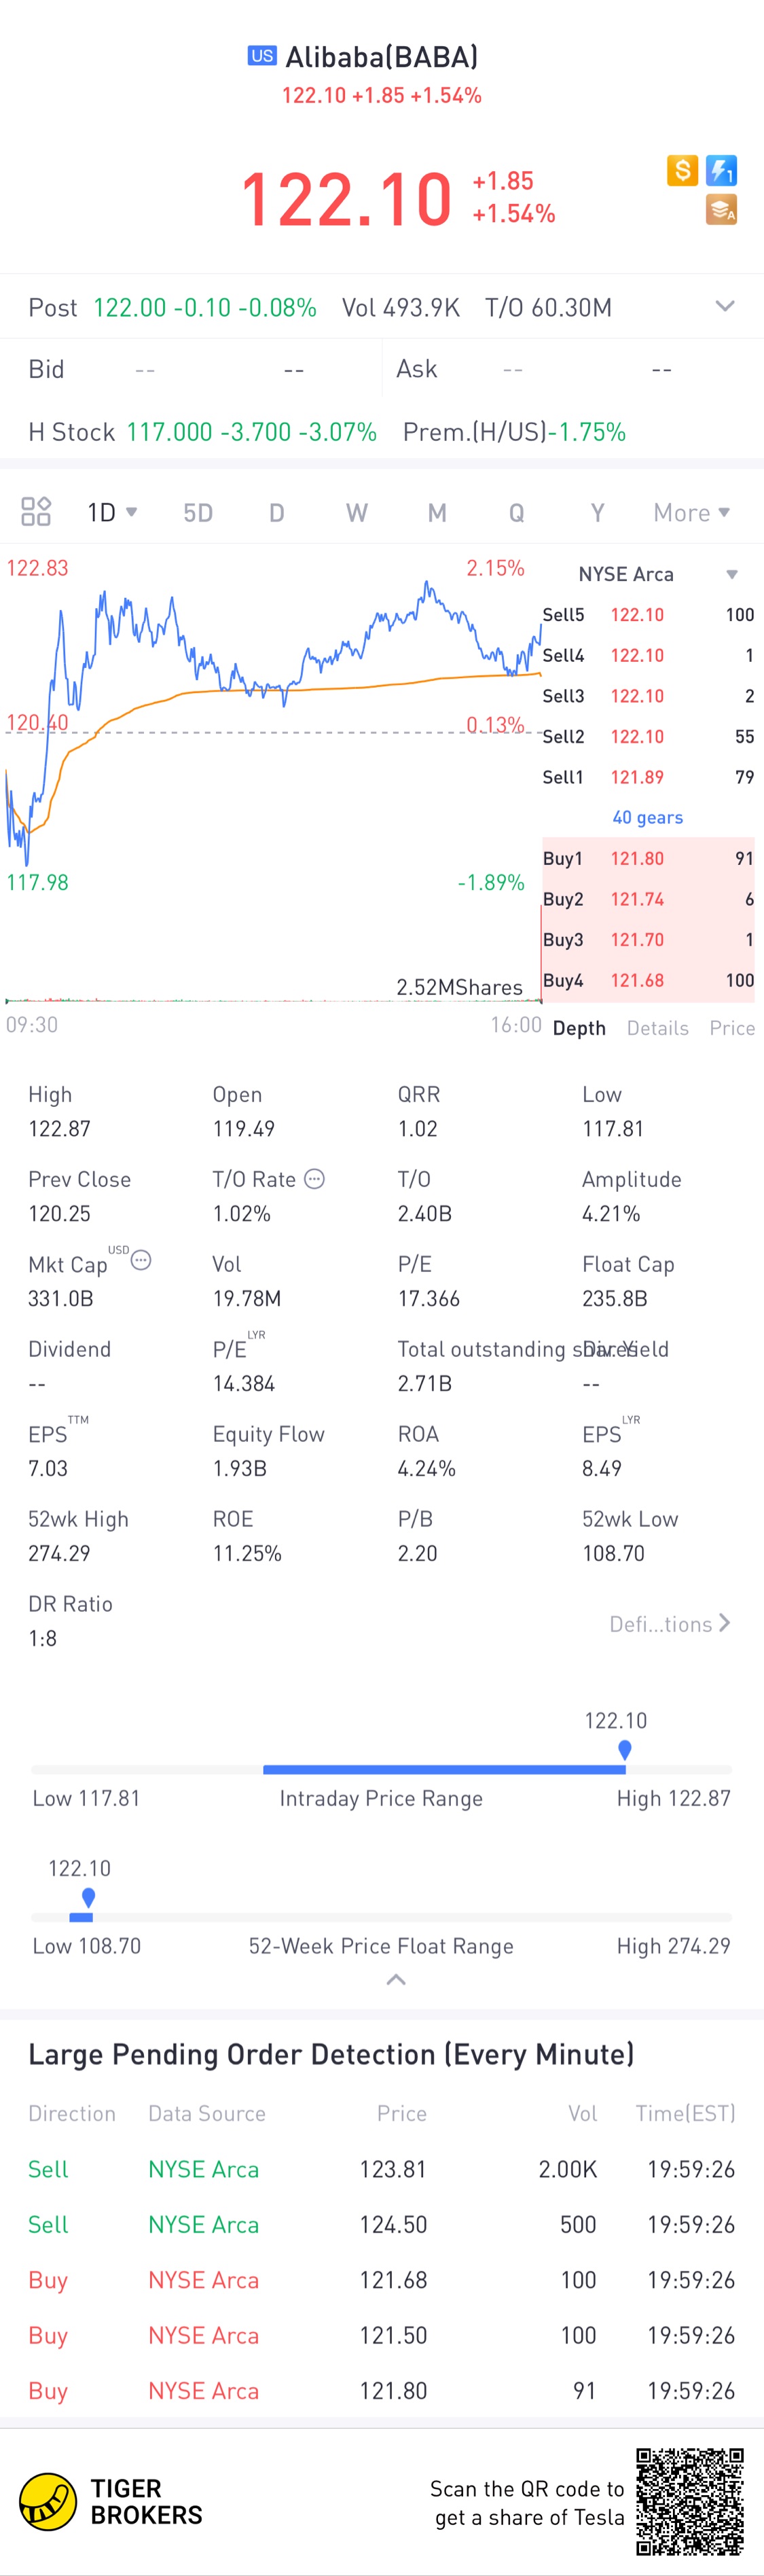The image size is (764, 2576).
Task: Collapse the stock details section arrow
Action: point(396,1980)
